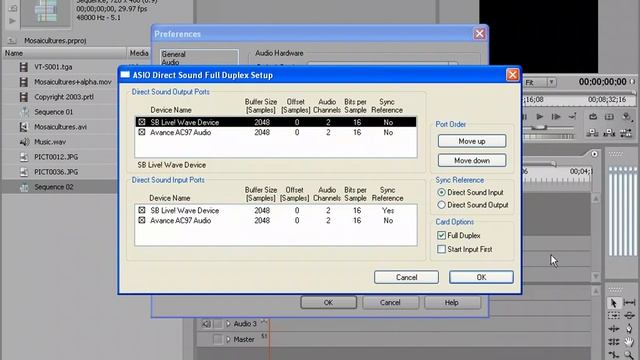Image resolution: width=640 pixels, height=360 pixels.
Task: Click the PICT0012.JPG image icon
Action: pyautogui.click(x=24, y=157)
